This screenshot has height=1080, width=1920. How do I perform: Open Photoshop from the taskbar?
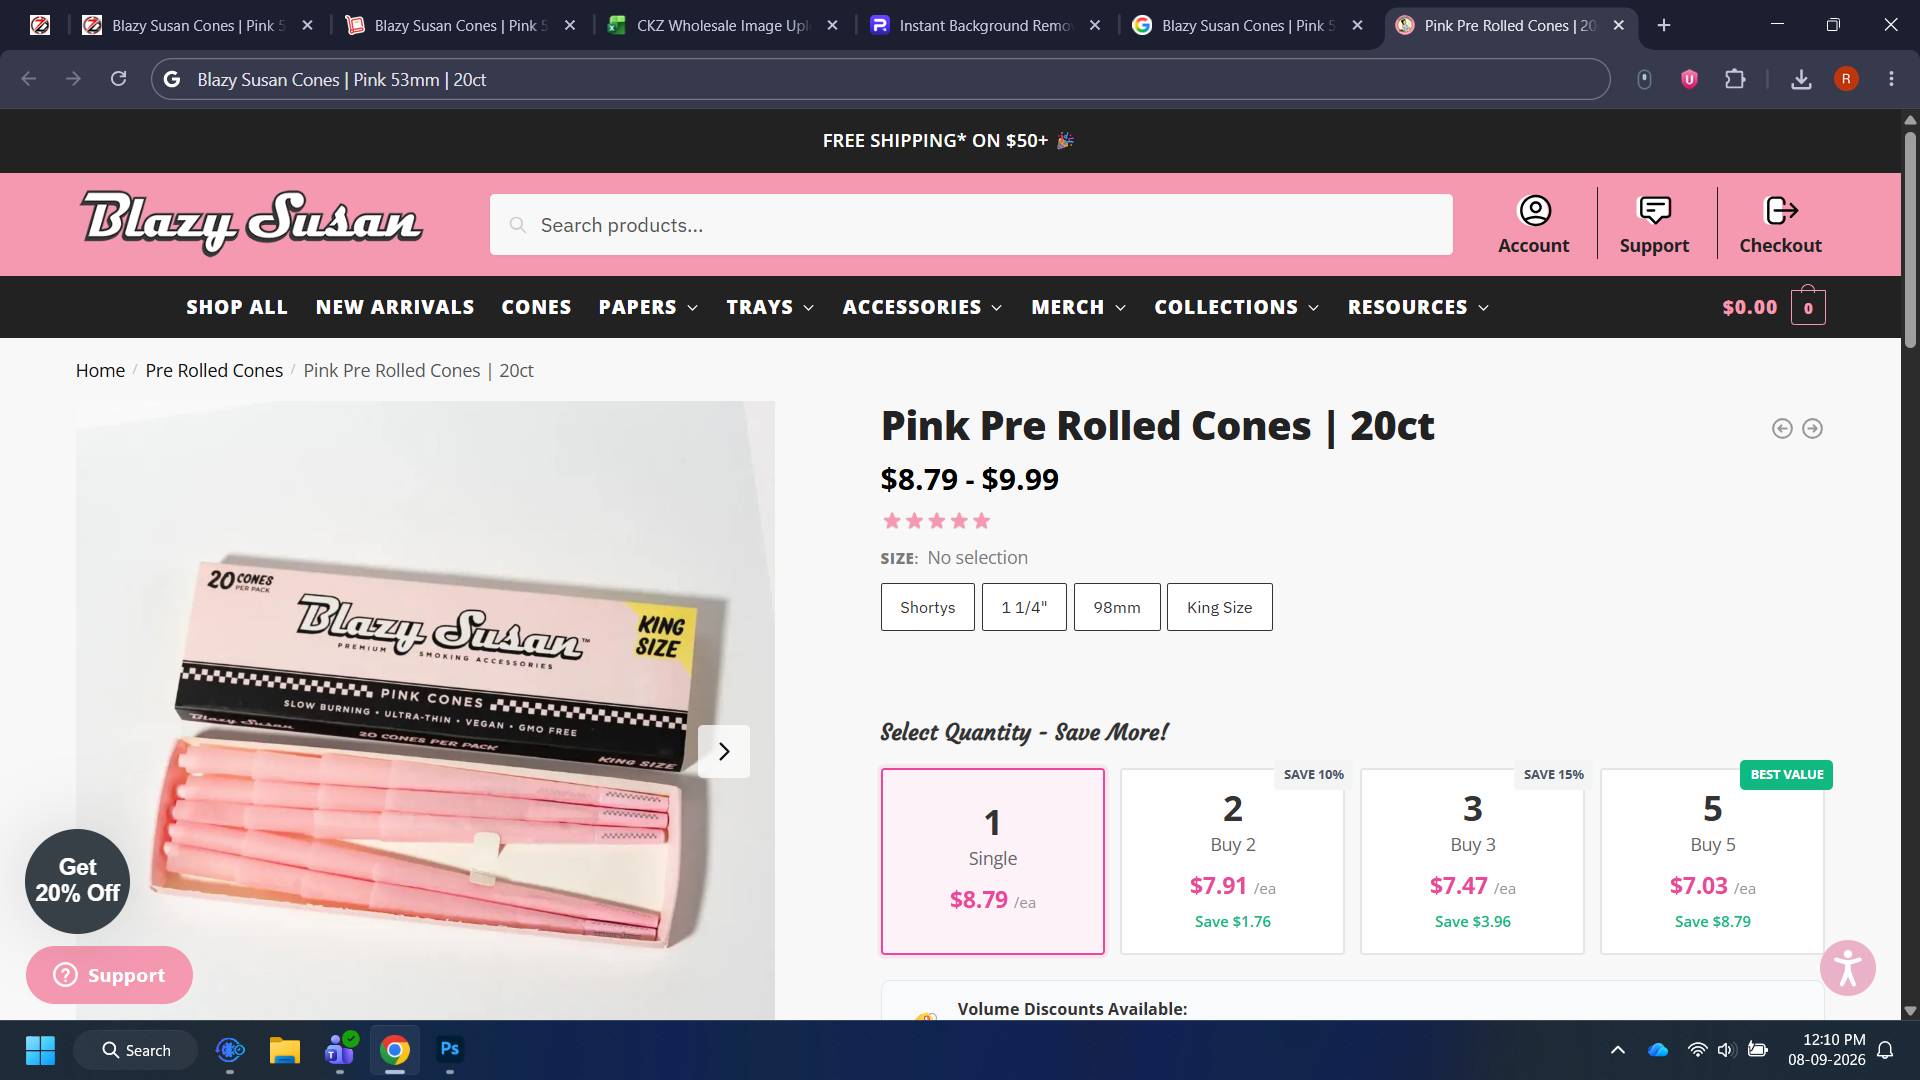pos(450,1049)
